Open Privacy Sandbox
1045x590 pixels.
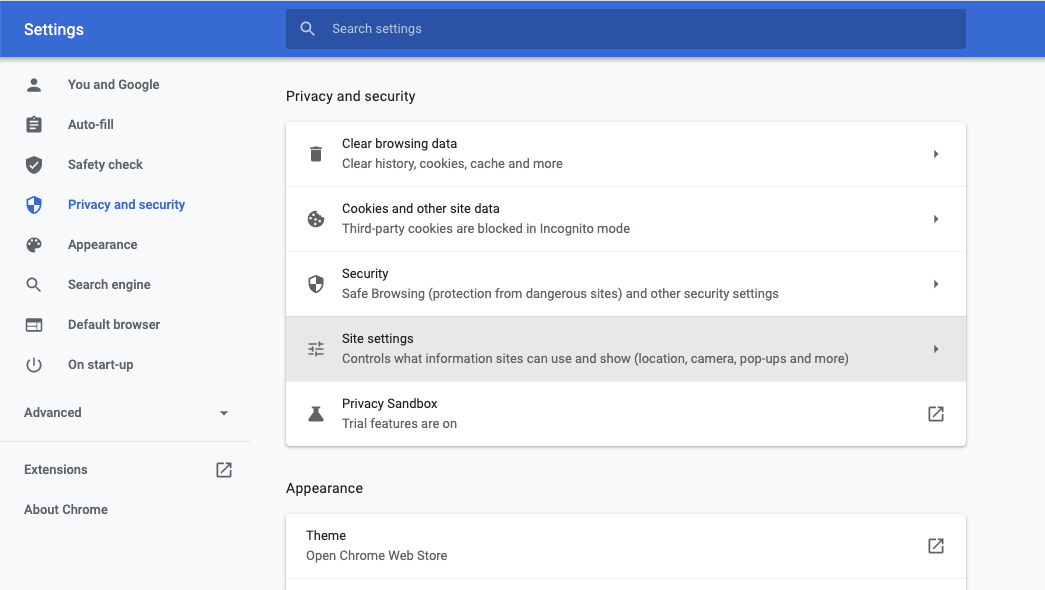(x=626, y=414)
